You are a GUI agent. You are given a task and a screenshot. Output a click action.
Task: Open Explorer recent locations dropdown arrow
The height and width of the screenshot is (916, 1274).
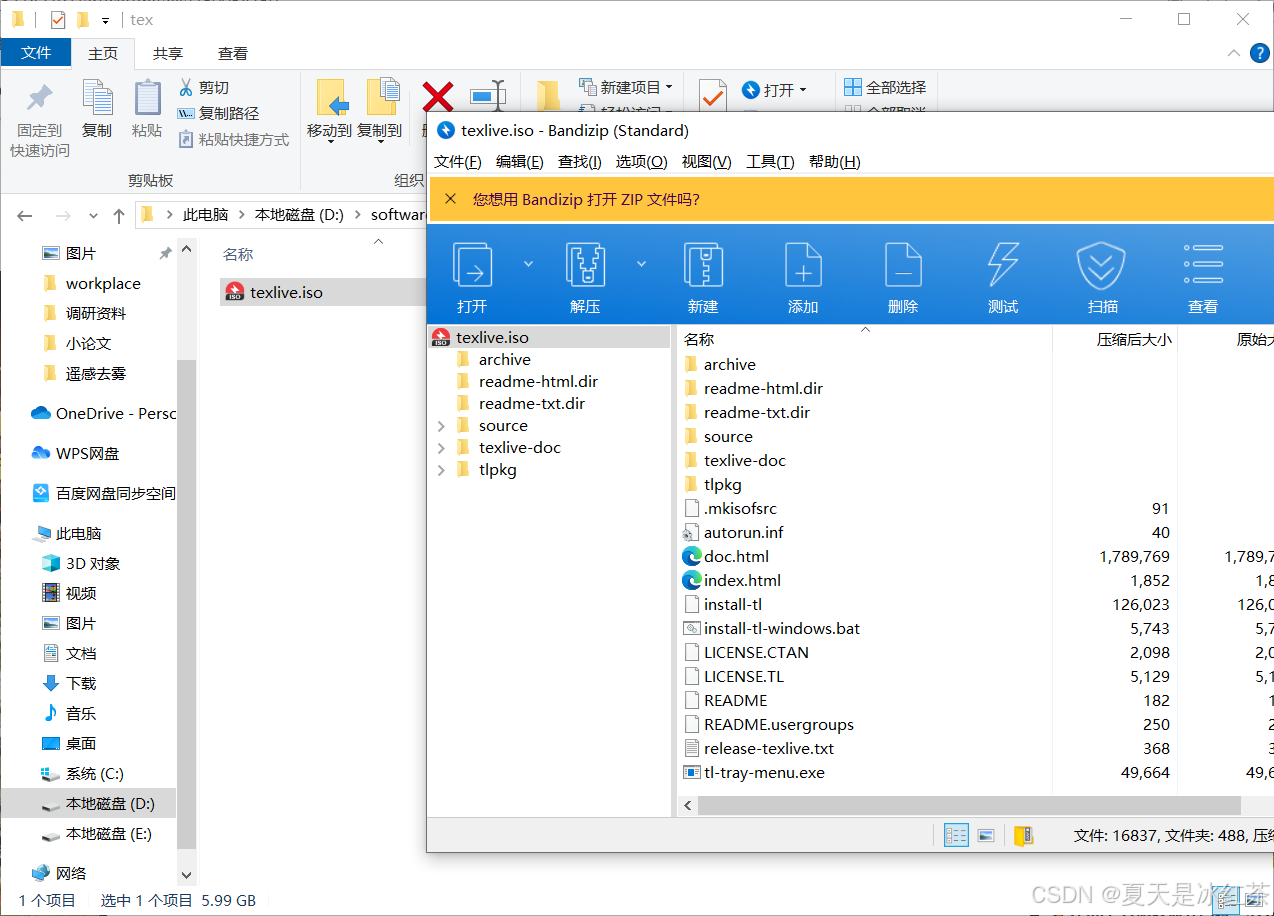pos(93,215)
